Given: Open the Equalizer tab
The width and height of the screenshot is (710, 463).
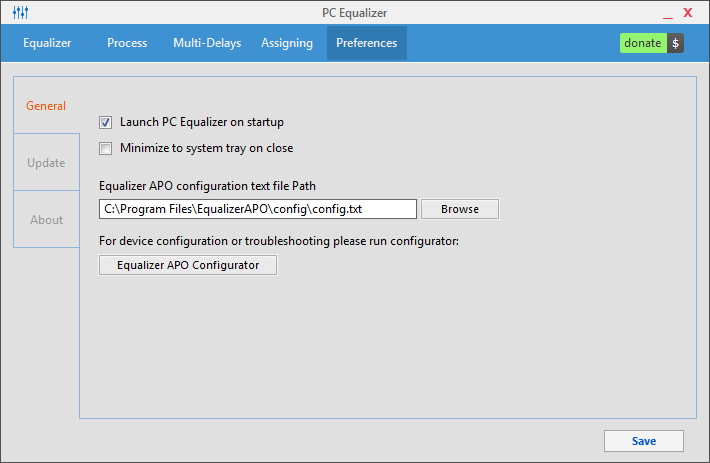Looking at the screenshot, I should tap(47, 43).
